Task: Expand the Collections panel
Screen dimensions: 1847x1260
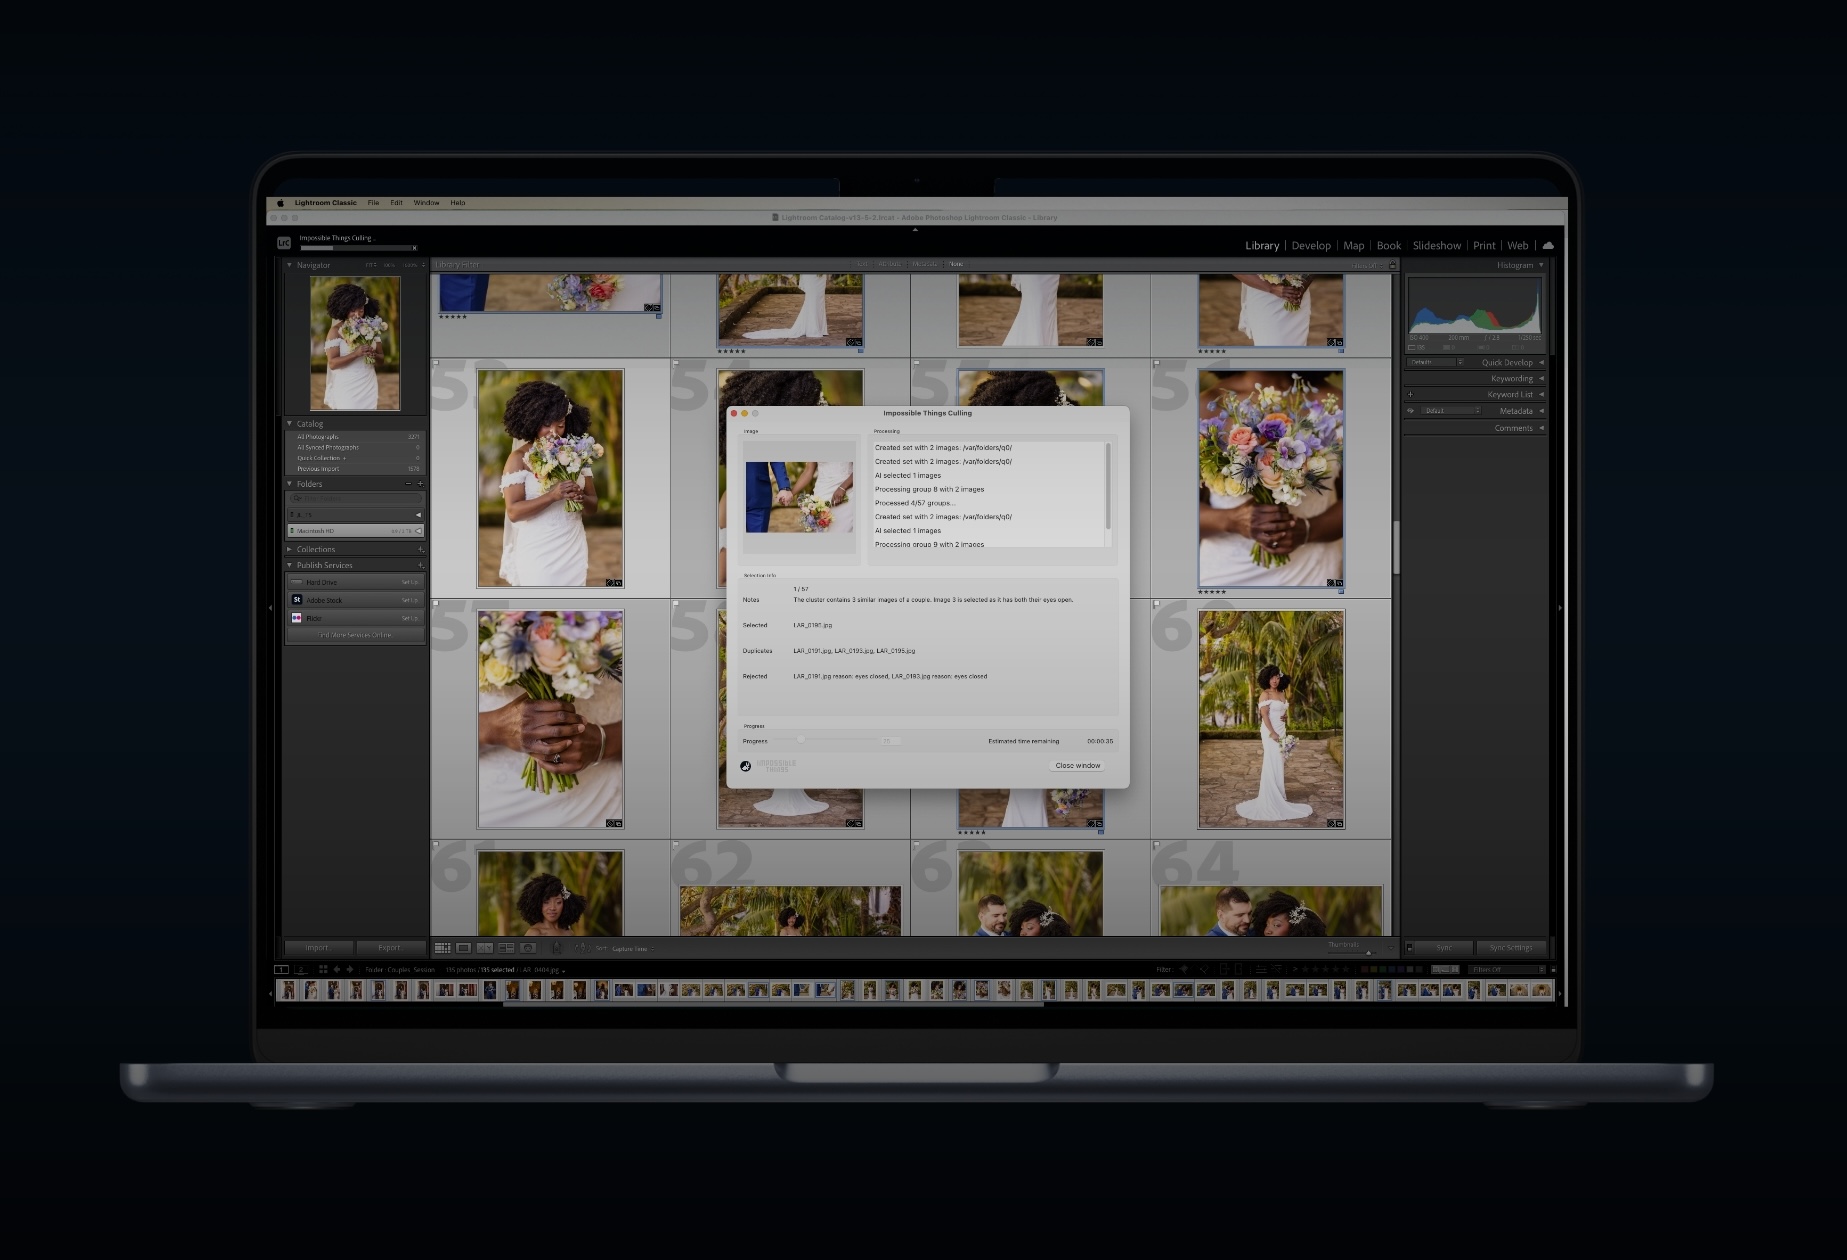Action: point(290,549)
